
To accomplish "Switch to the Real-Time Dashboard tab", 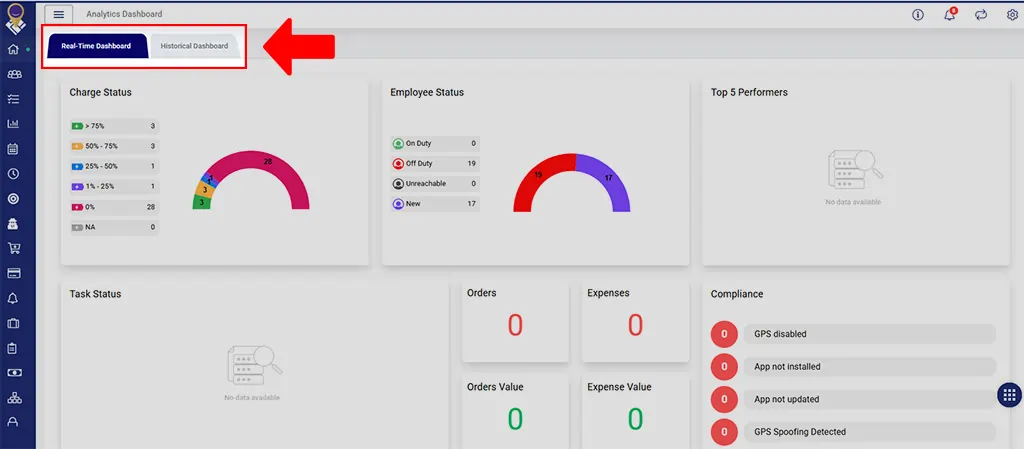I will [97, 46].
